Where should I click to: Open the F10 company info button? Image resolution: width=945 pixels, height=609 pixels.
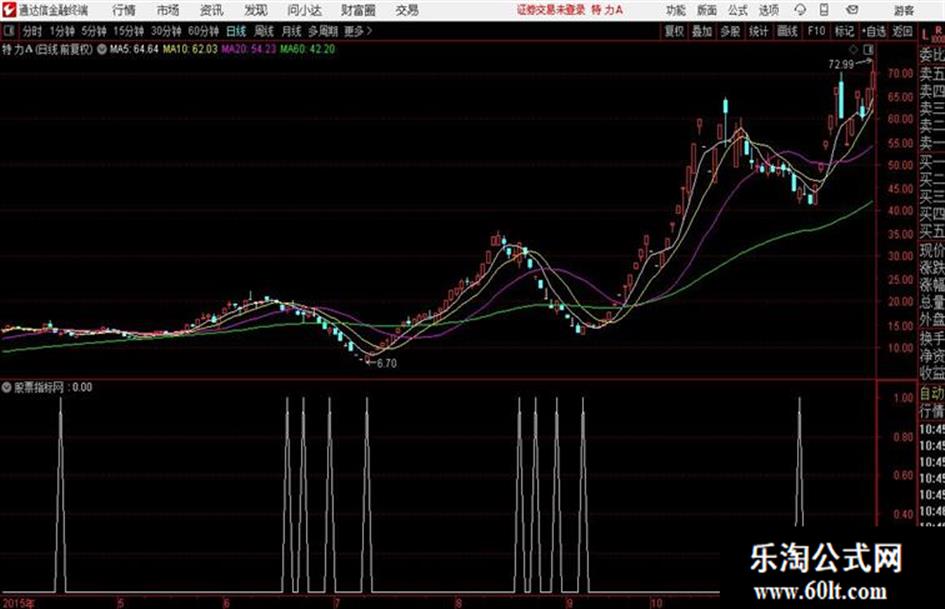coord(817,31)
